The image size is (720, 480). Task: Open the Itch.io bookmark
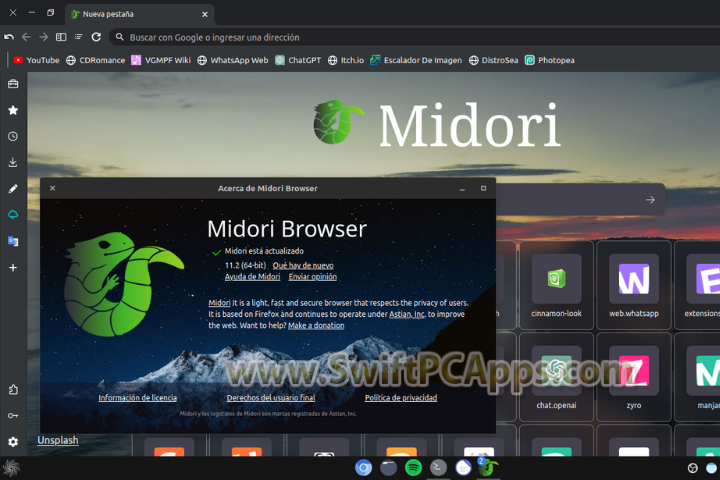point(346,60)
